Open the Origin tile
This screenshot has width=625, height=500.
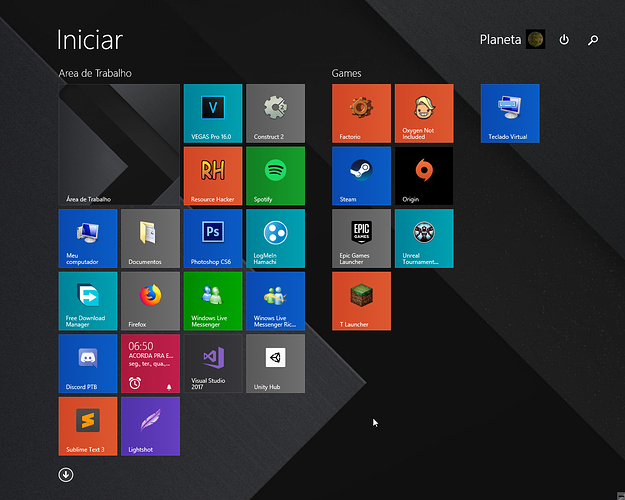pyautogui.click(x=424, y=176)
